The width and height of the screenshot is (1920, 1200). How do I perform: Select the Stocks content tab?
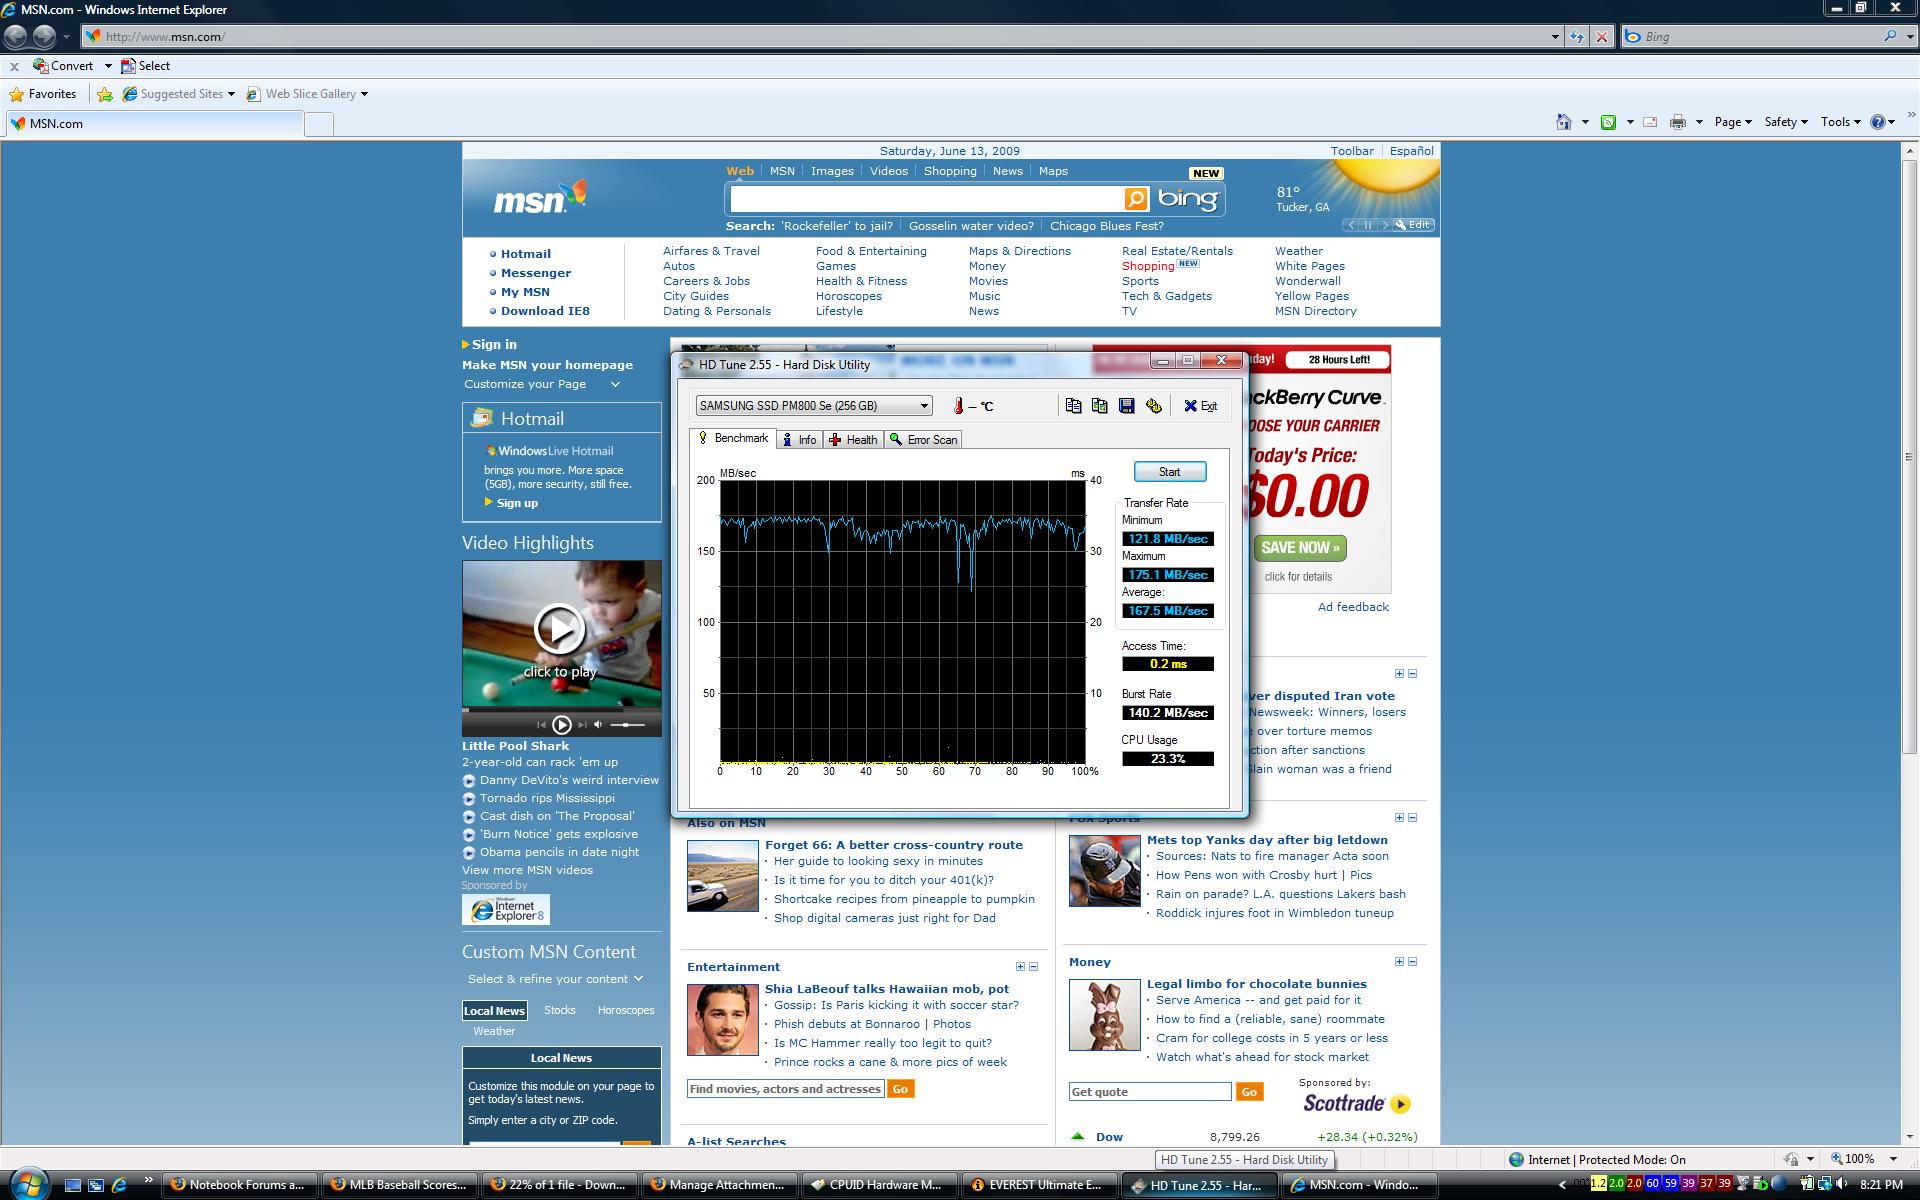559,1010
